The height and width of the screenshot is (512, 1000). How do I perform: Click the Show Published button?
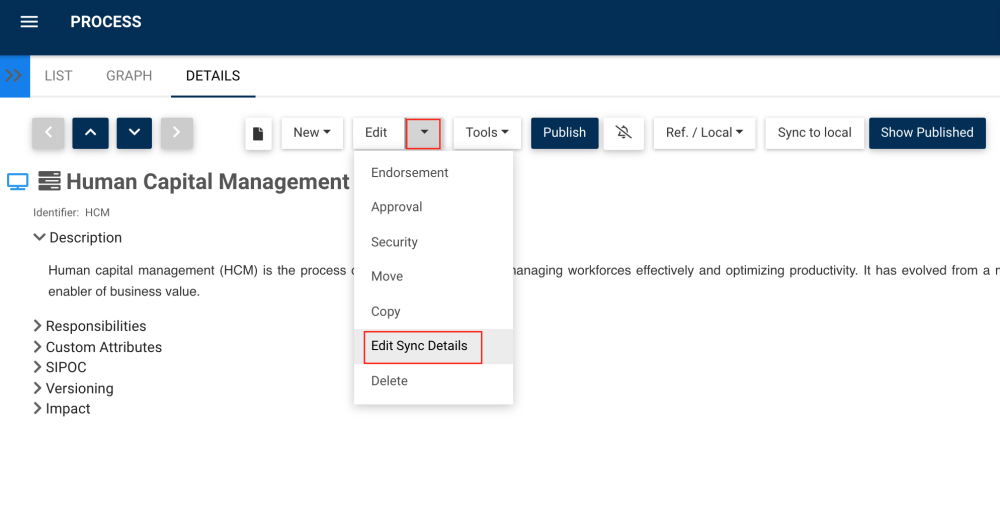coord(927,133)
